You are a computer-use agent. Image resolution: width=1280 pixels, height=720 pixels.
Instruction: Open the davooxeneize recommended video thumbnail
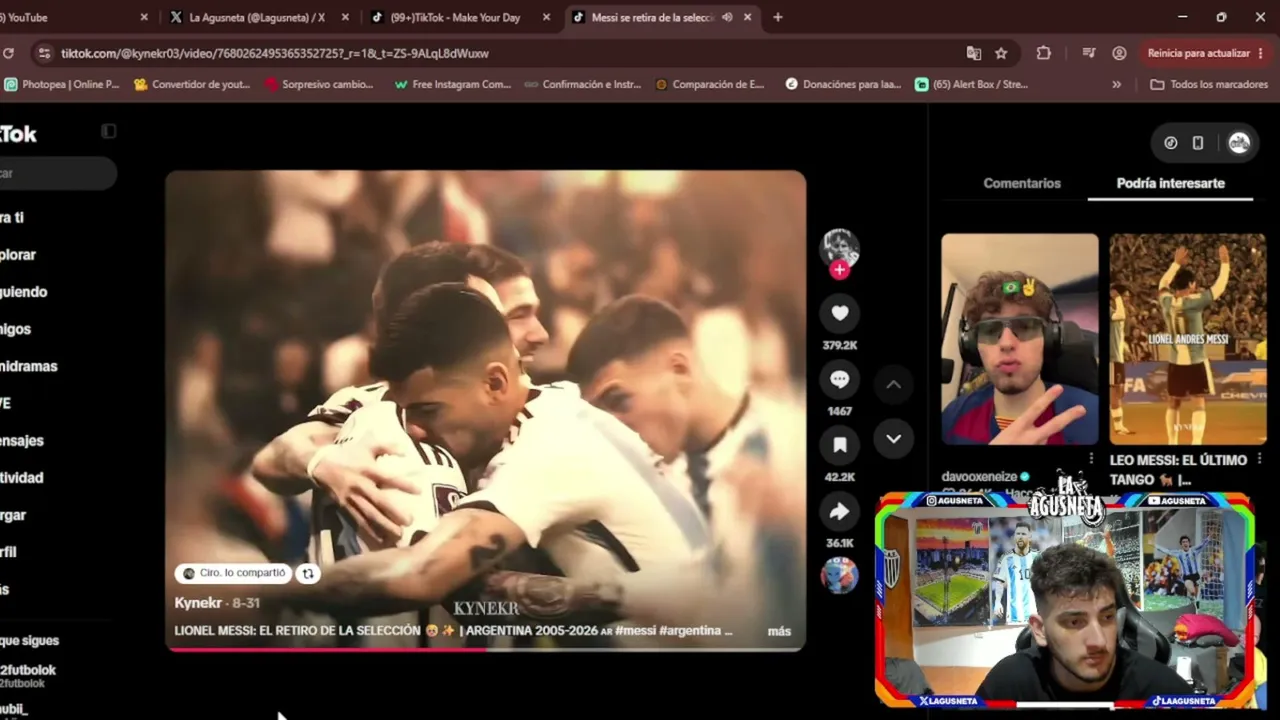click(x=1019, y=339)
